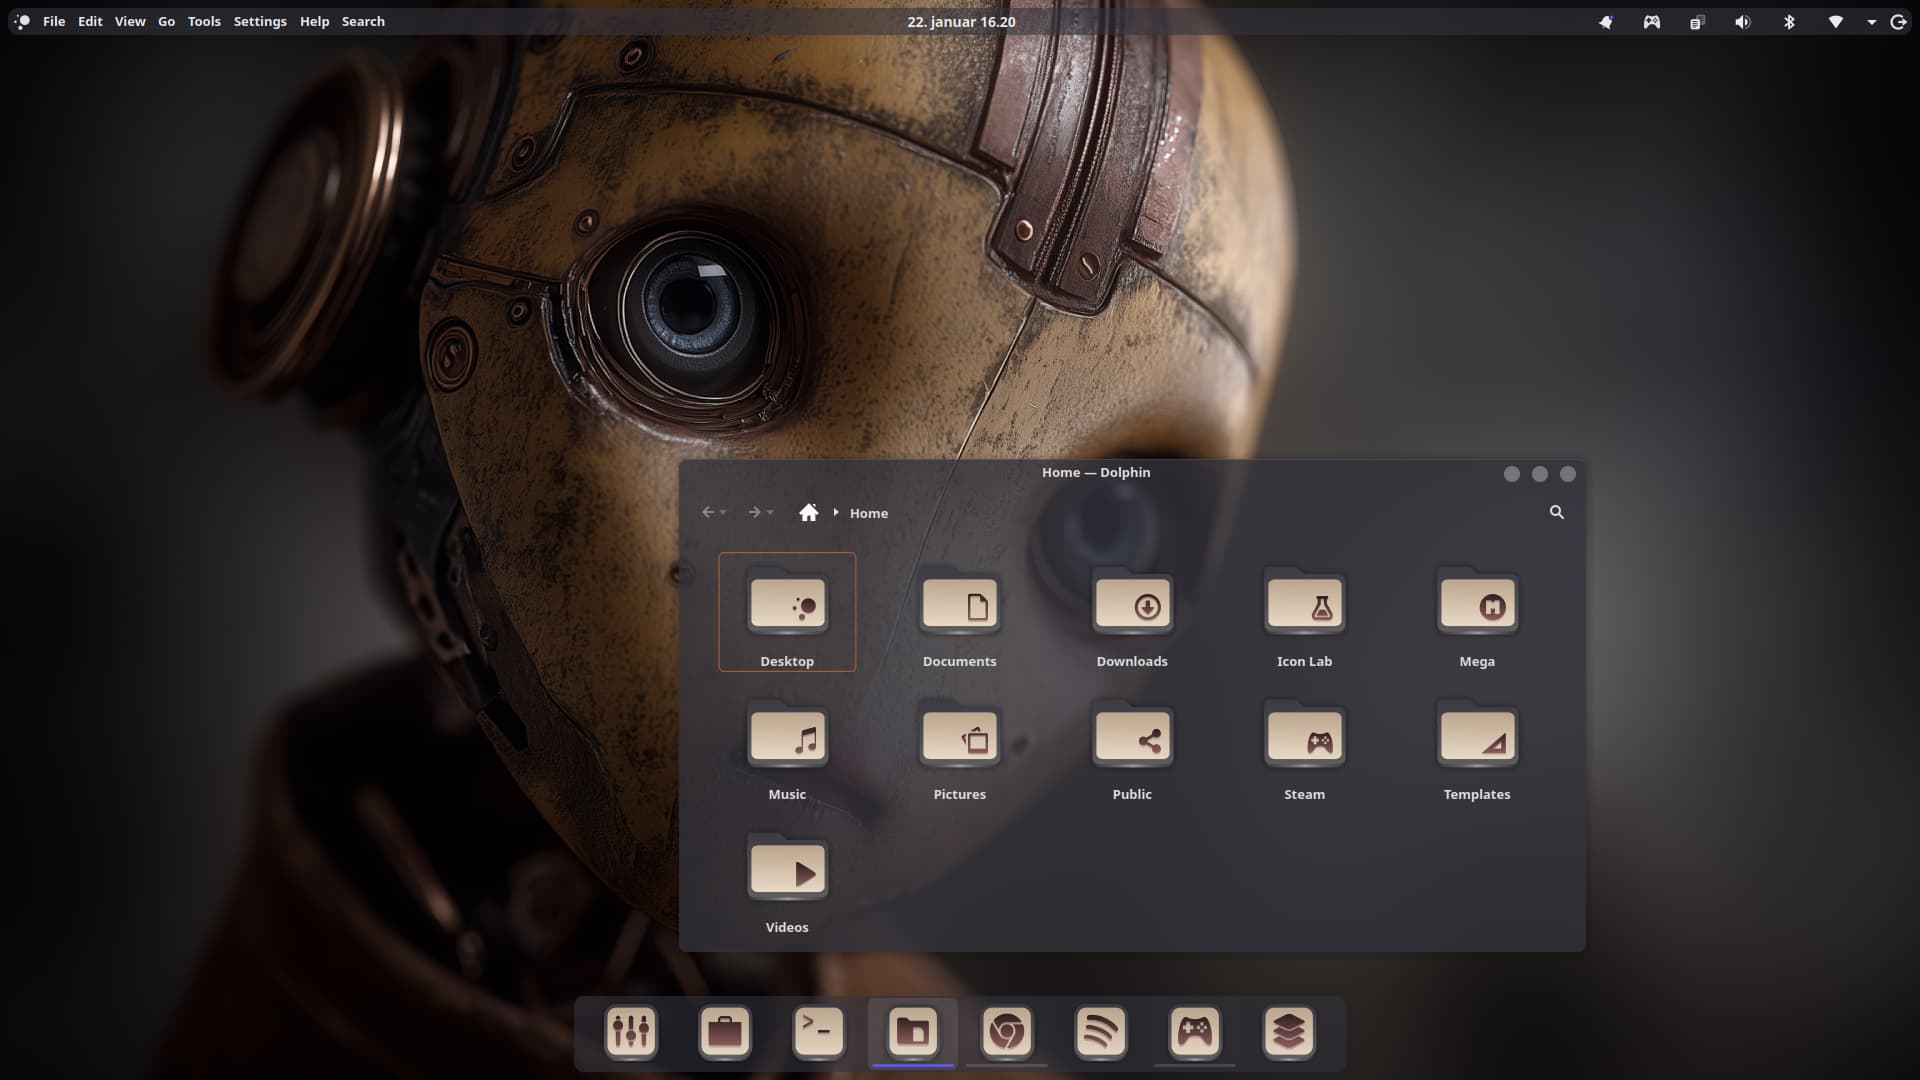Expand hidden system tray icons arrow
This screenshot has width=1920, height=1080.
point(1871,22)
